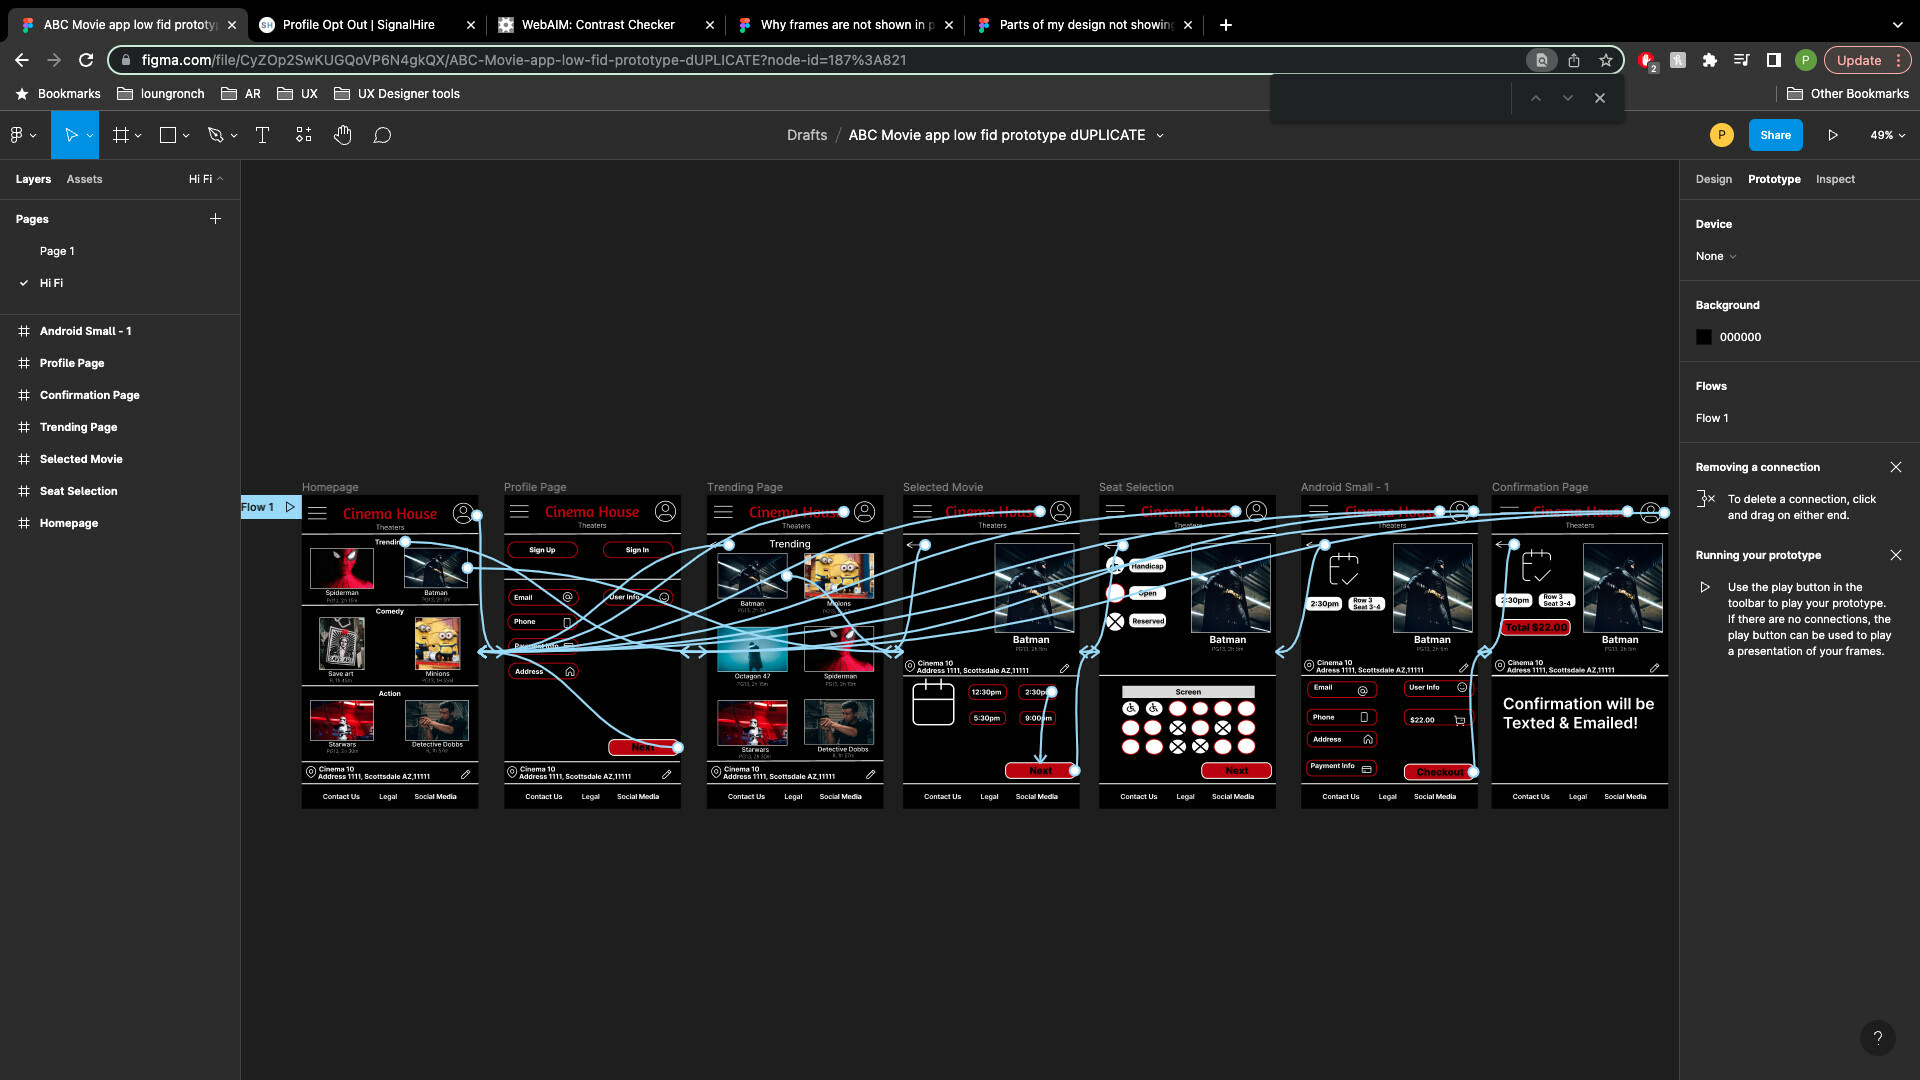Screen dimensions: 1920x1080
Task: Click the Assets panel tab
Action: point(83,178)
